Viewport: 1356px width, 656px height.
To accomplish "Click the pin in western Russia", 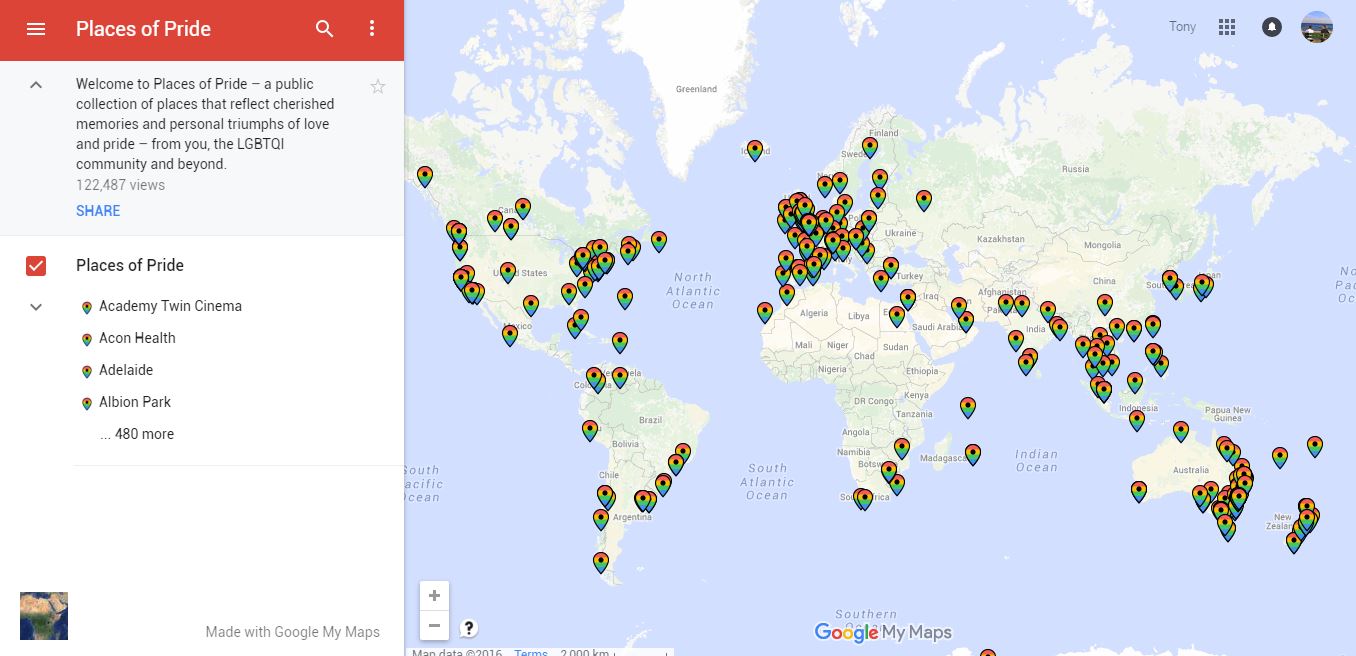I will point(924,200).
